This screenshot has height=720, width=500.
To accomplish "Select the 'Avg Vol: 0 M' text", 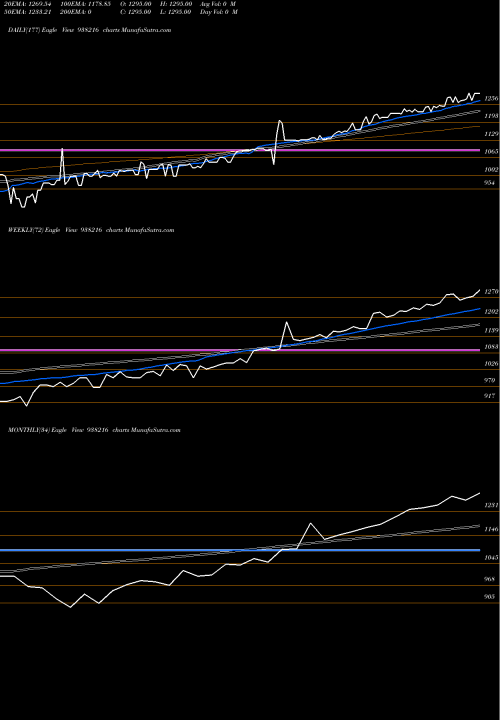I will pyautogui.click(x=218, y=4).
